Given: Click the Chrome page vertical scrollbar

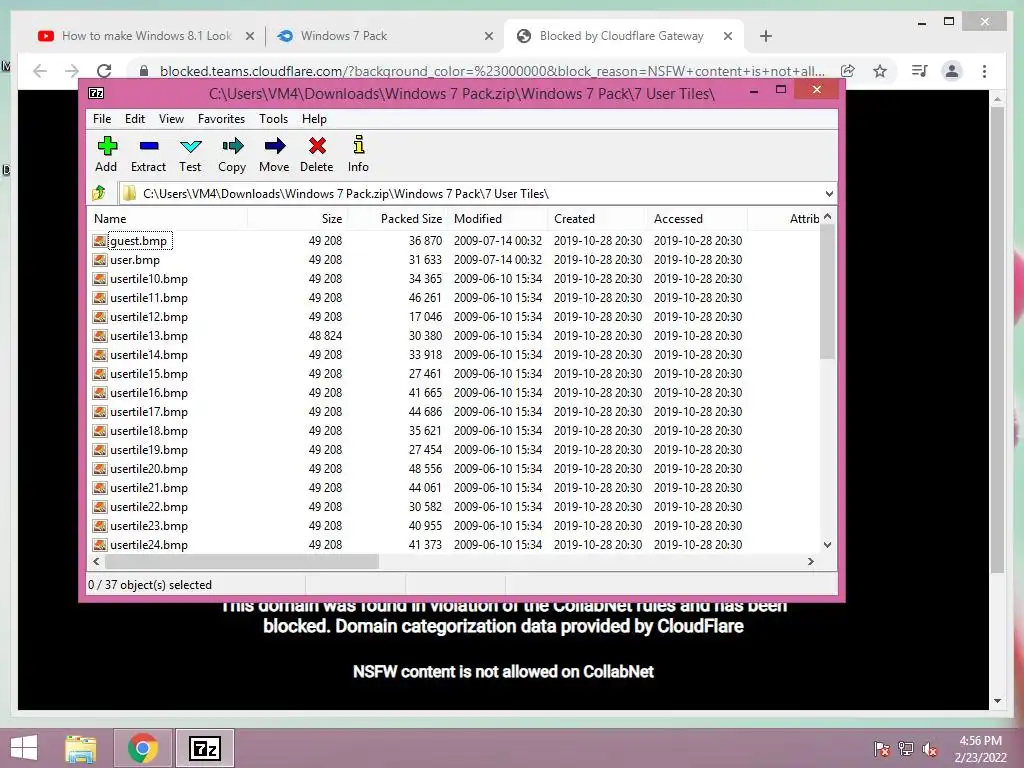Looking at the screenshot, I should (997, 340).
